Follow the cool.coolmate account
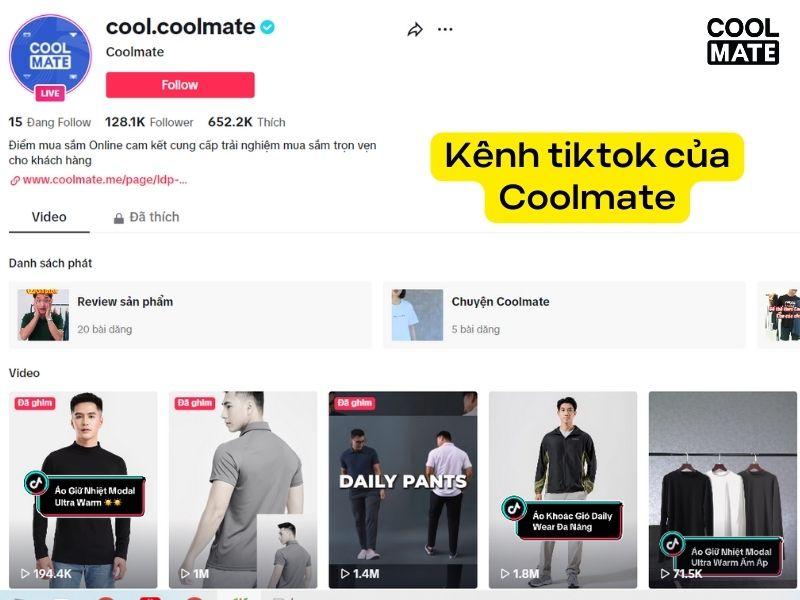The image size is (800, 600). (x=180, y=85)
